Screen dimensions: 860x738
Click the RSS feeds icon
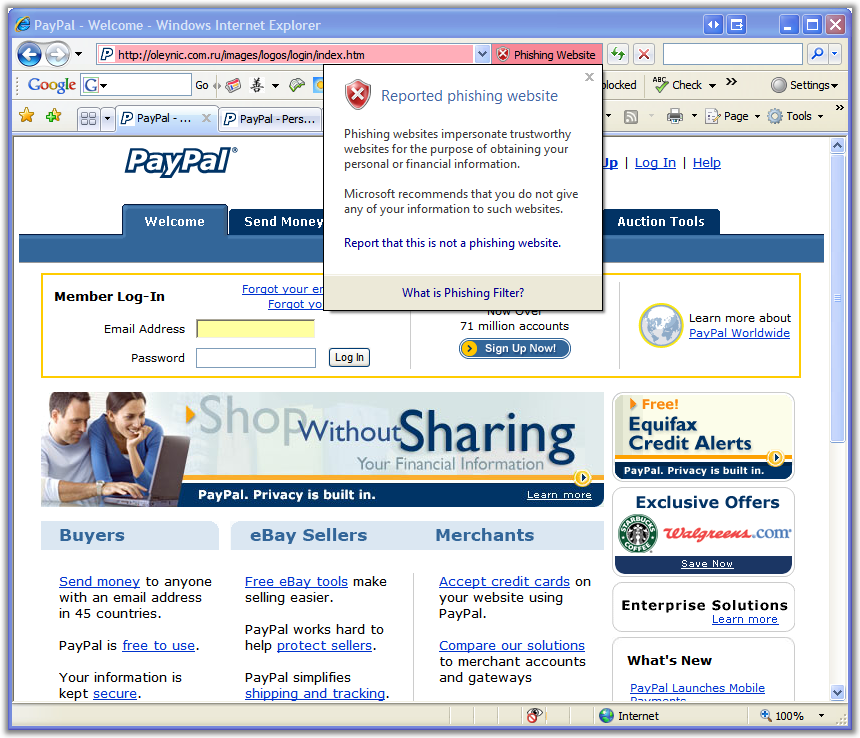click(x=631, y=117)
